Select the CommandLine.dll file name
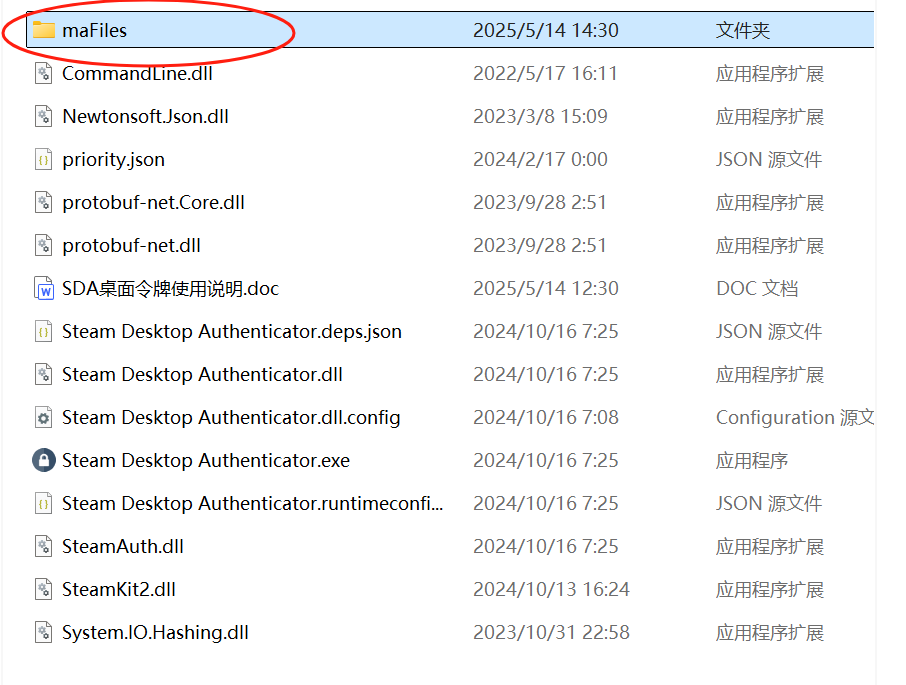Image resolution: width=906 pixels, height=685 pixels. point(138,73)
